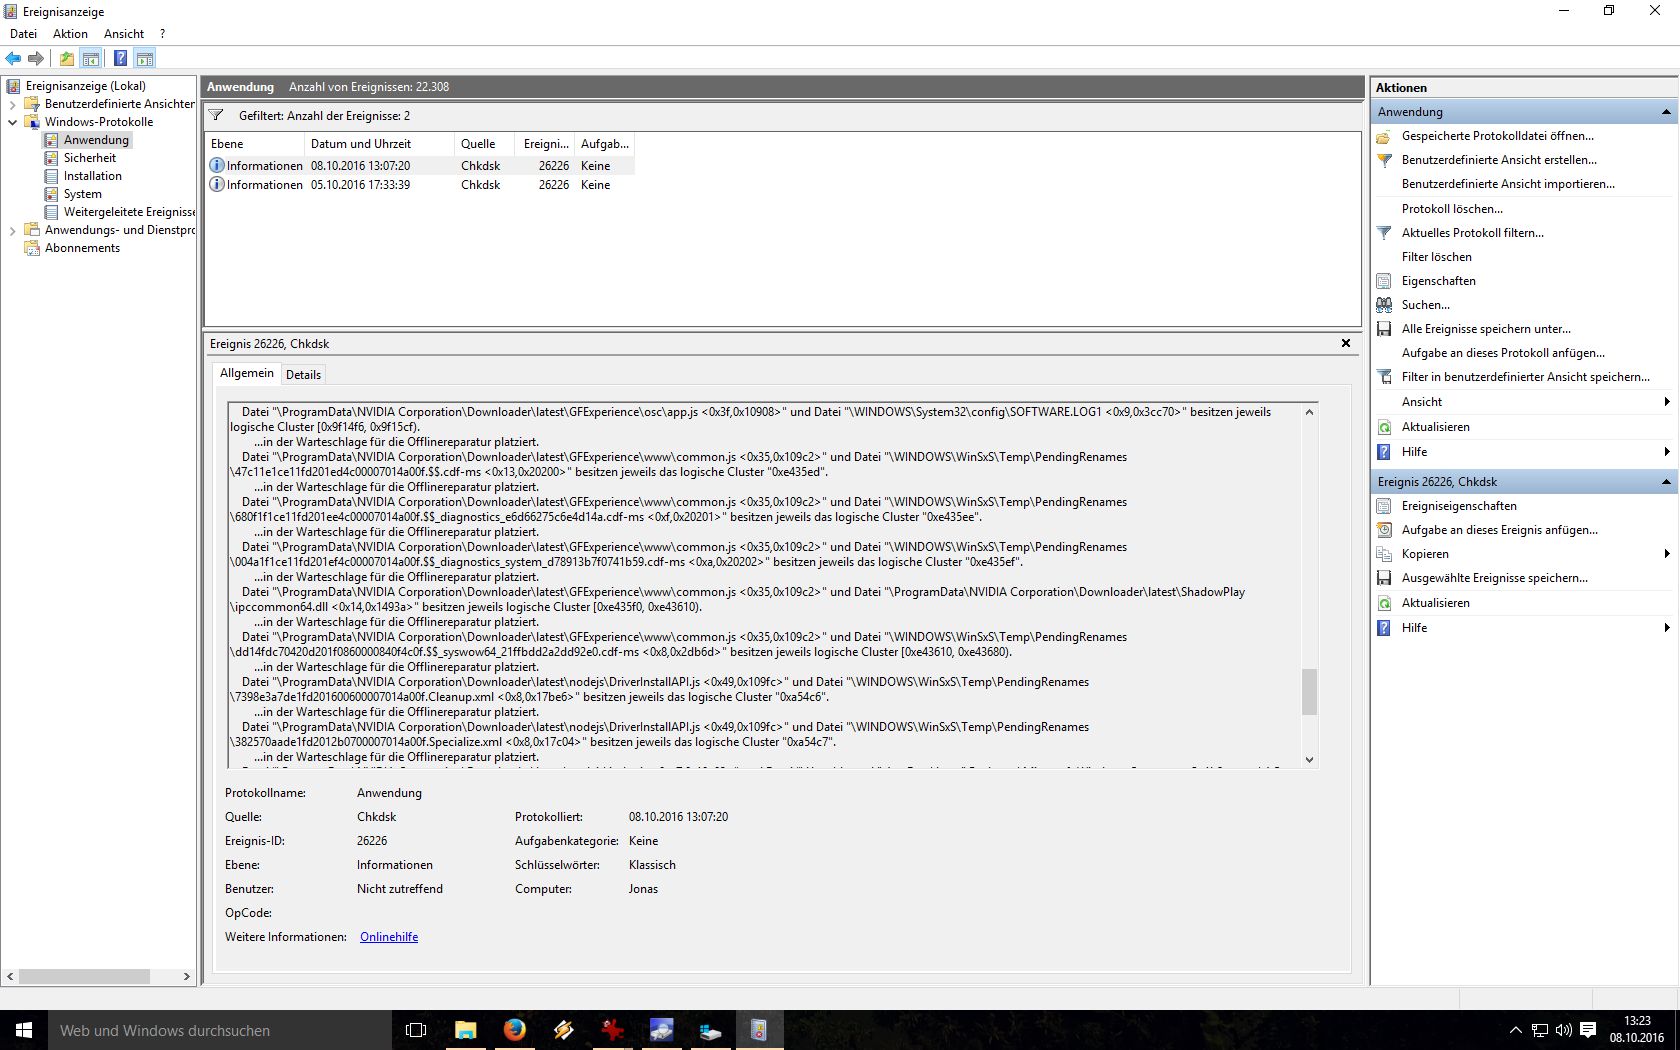The image size is (1680, 1050).
Task: Click the volume speaker tray icon
Action: [x=1564, y=1030]
